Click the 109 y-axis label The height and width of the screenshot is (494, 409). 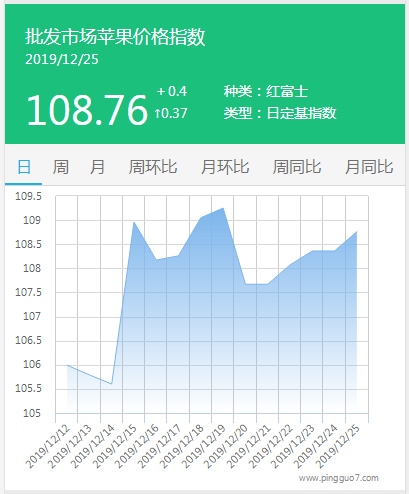[x=32, y=220]
